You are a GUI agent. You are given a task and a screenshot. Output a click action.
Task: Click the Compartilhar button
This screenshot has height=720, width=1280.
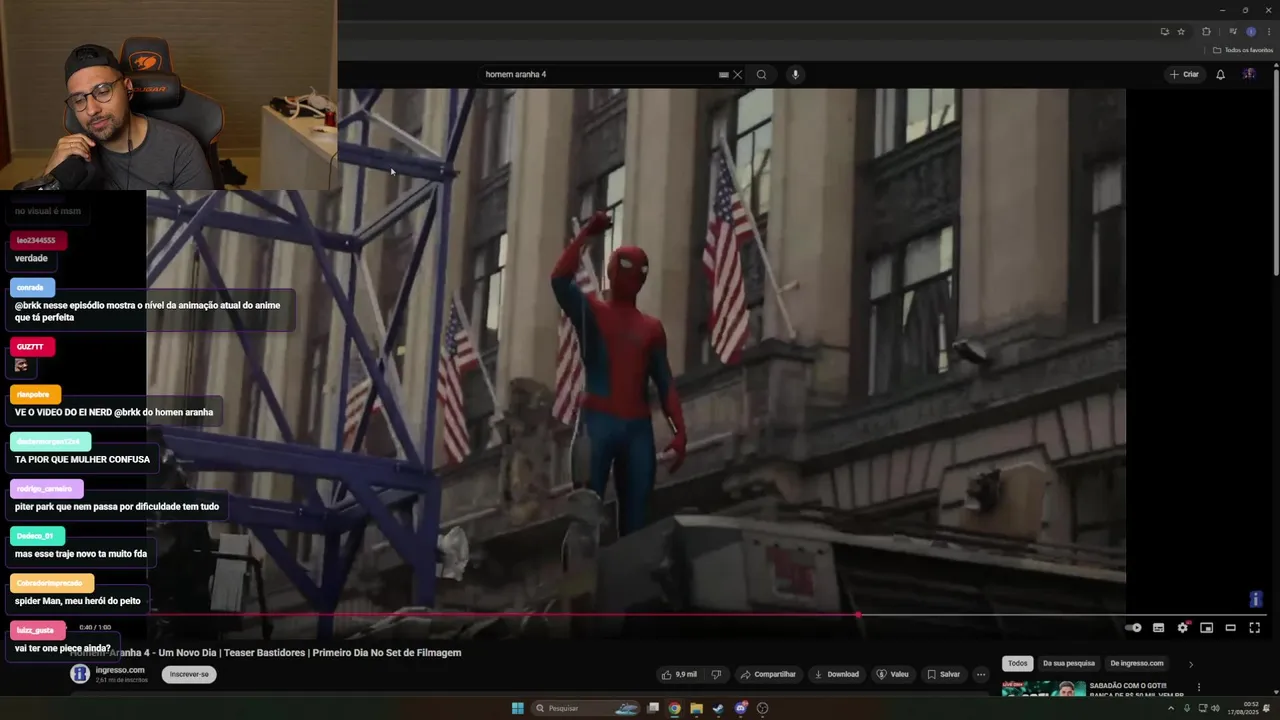coord(768,674)
